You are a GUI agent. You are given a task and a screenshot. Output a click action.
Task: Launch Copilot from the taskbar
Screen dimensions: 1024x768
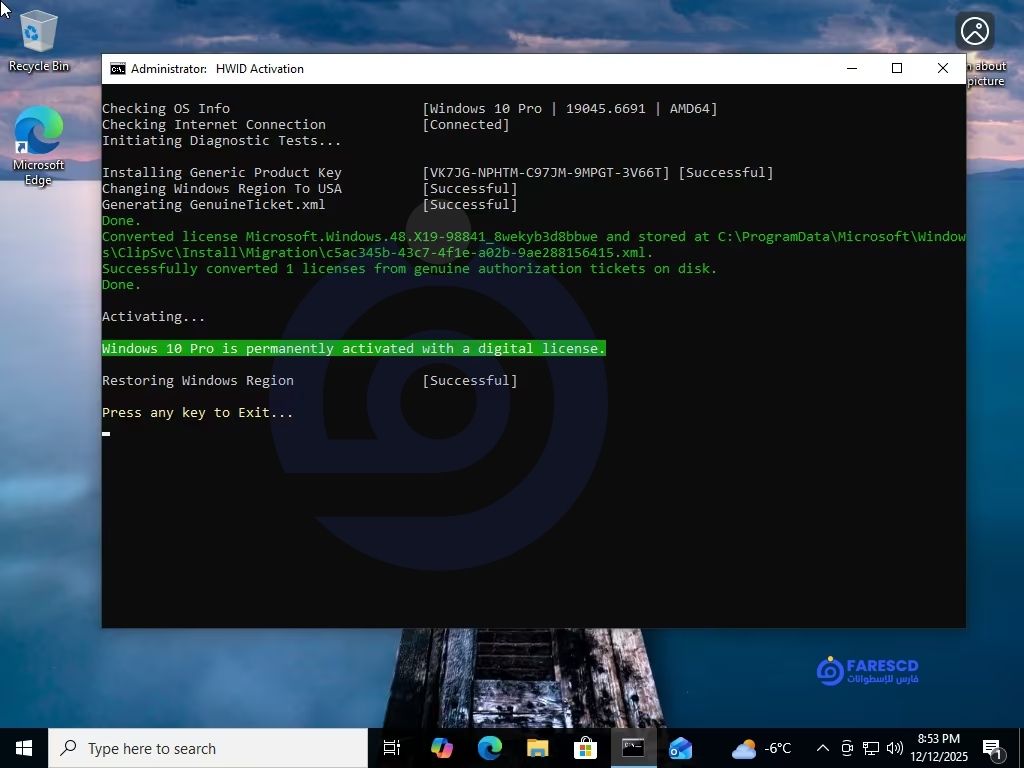441,748
